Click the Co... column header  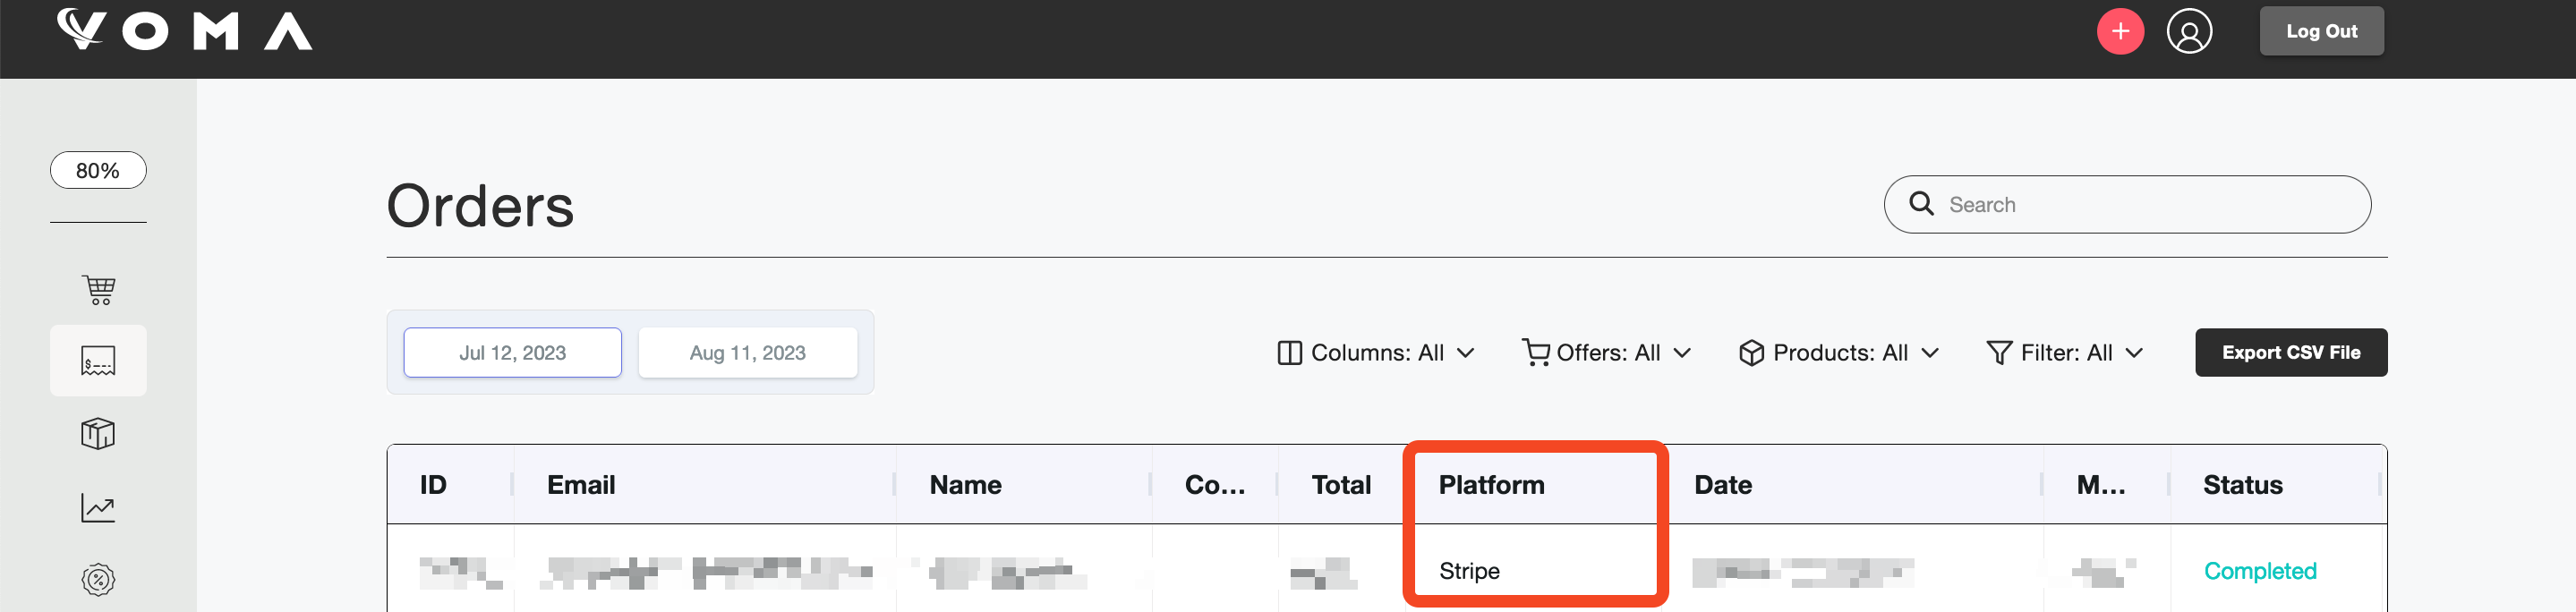(1215, 485)
